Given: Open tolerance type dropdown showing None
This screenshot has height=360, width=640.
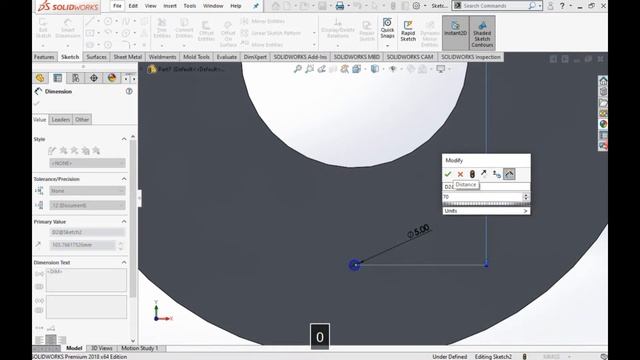Looking at the screenshot, I should click(x=87, y=191).
